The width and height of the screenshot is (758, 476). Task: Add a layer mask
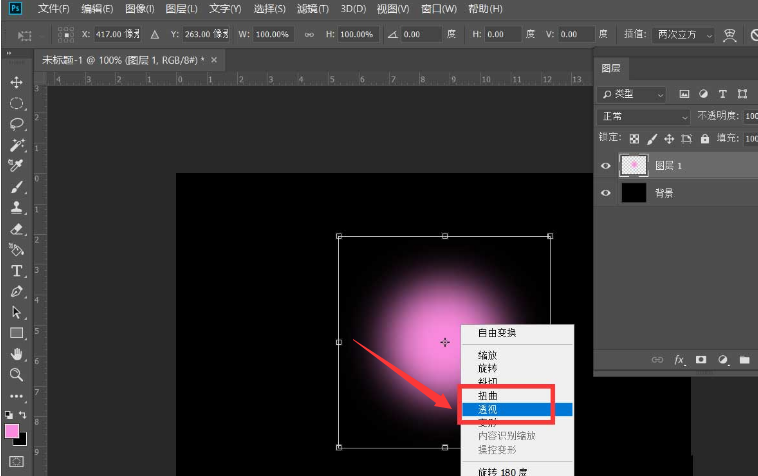click(701, 360)
